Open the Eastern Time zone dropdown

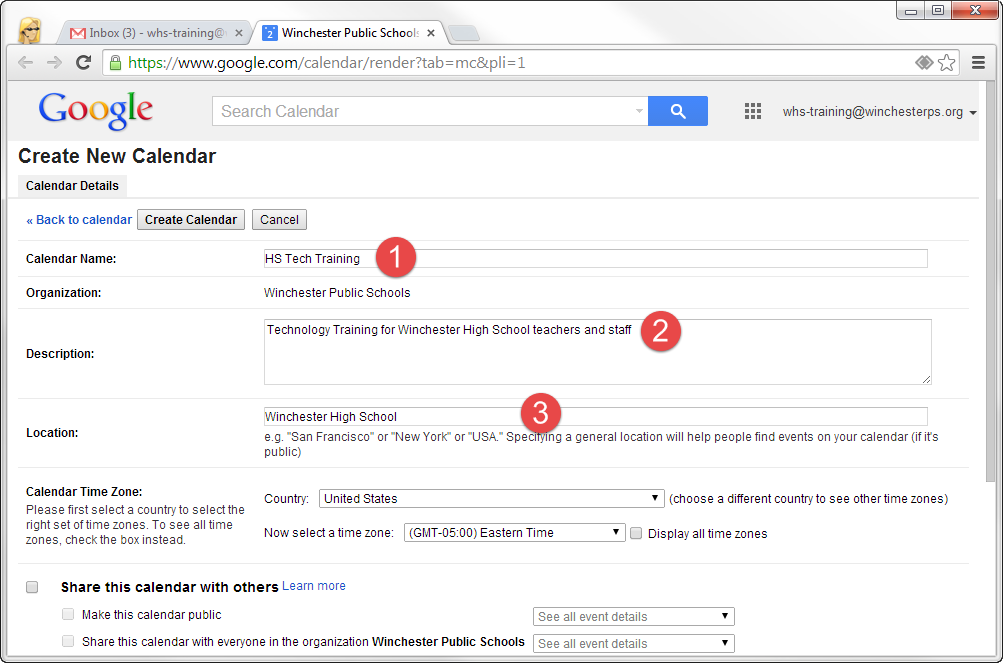point(514,532)
